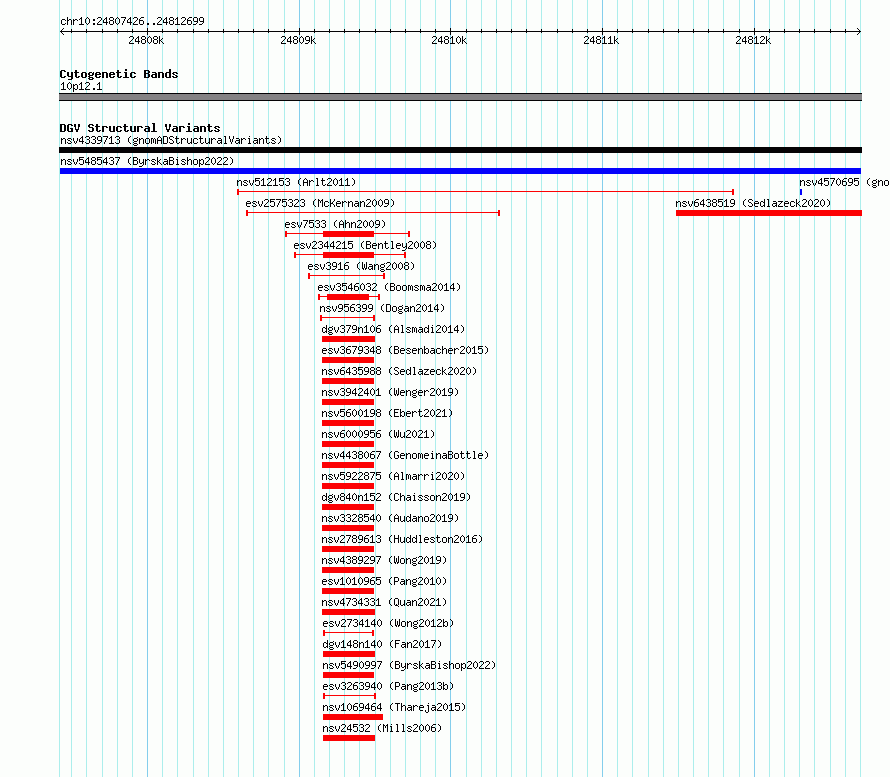Open nsv3942401 (Wenger2019) variant label
Viewport: 890px width, 777px height.
pos(390,392)
